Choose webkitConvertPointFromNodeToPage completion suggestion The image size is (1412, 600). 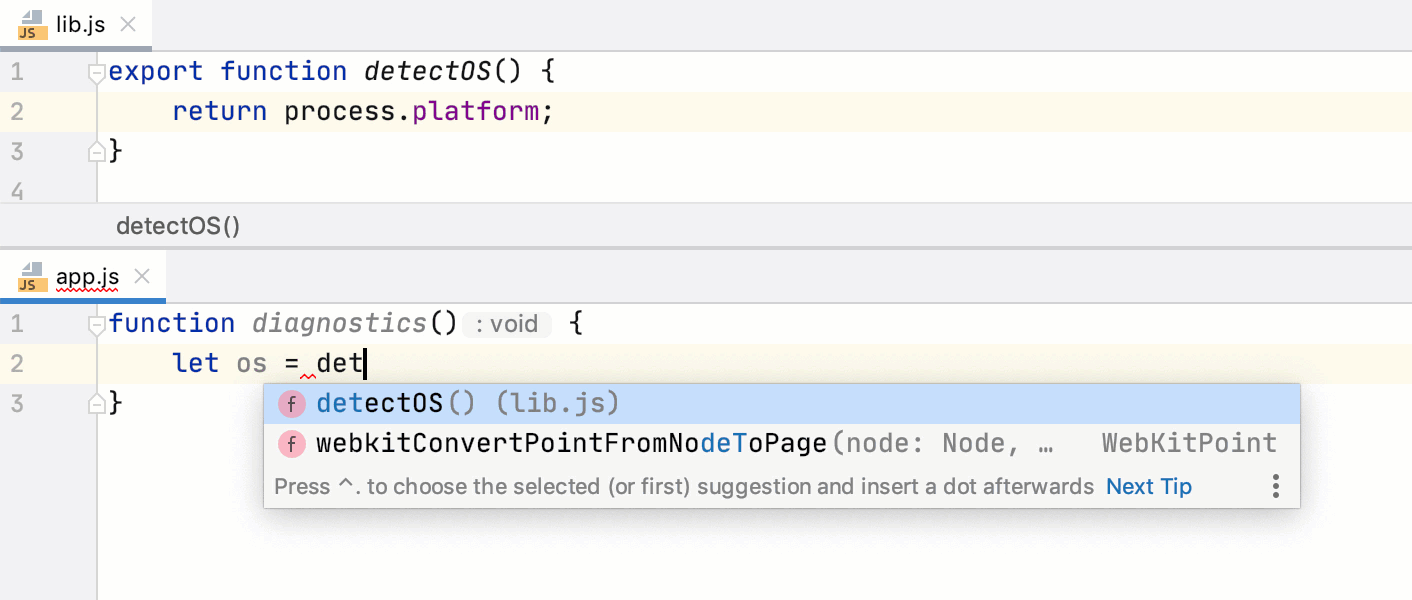[x=572, y=444]
